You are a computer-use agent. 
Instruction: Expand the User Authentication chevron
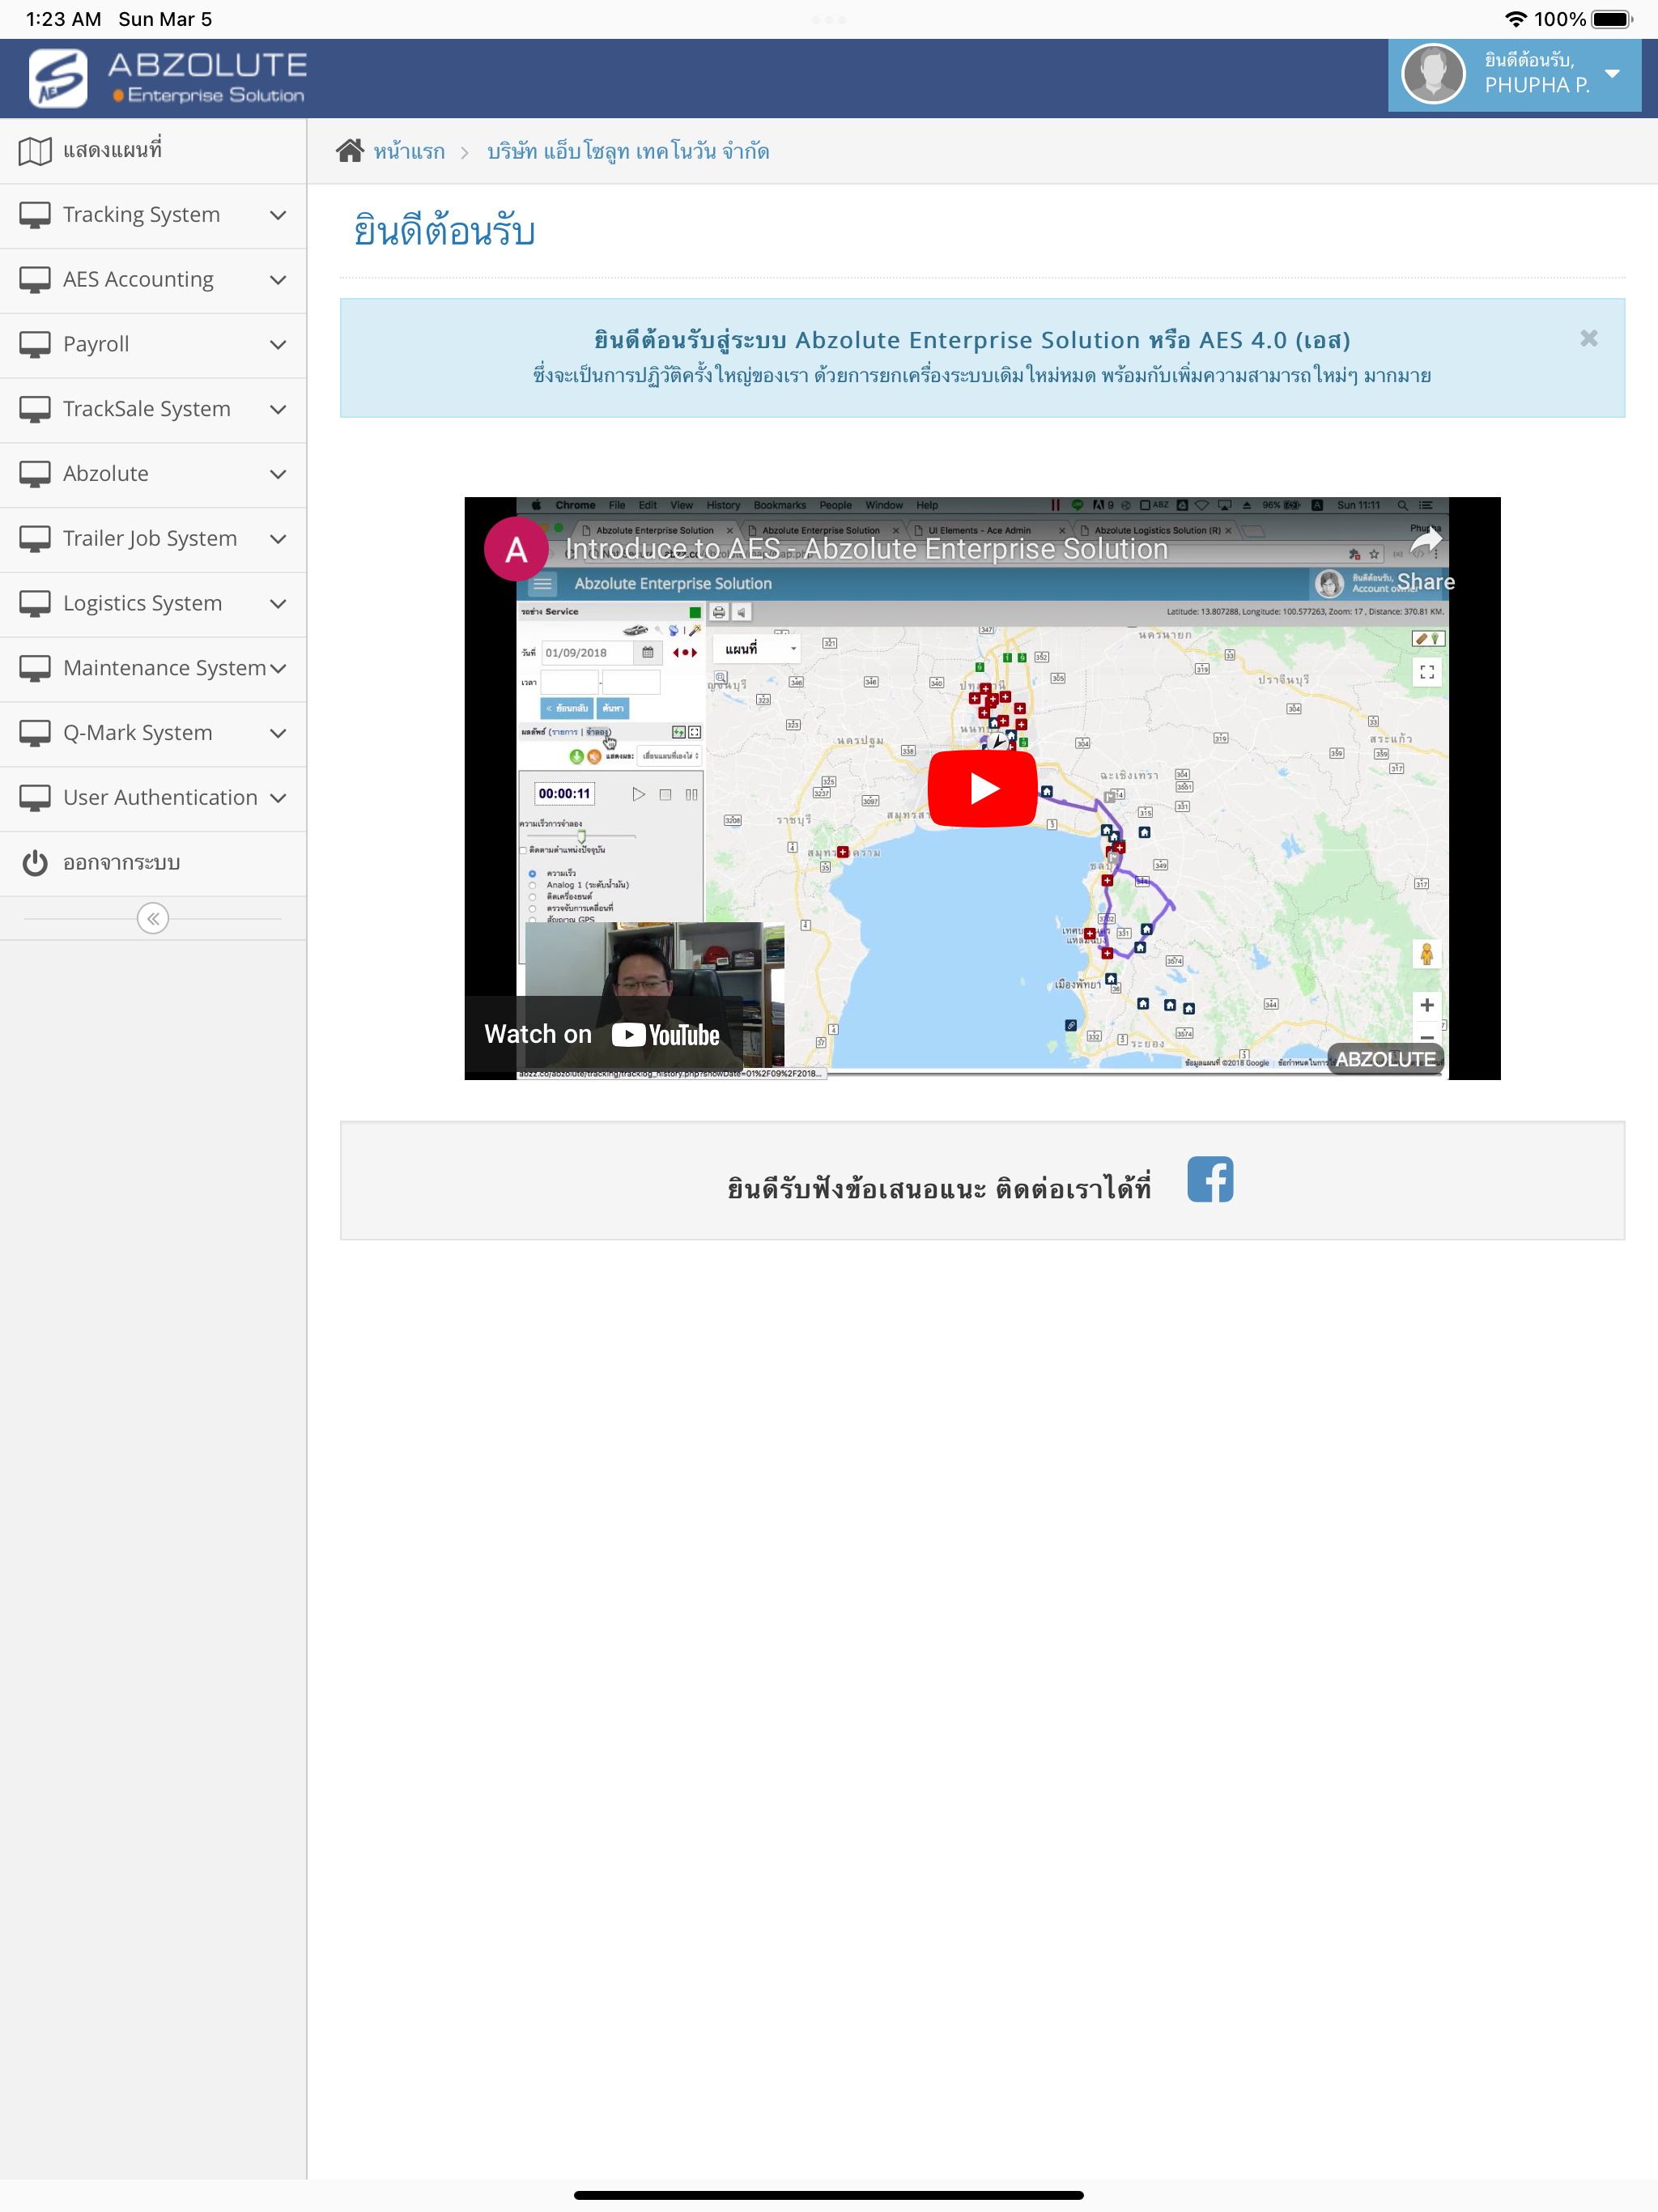278,798
